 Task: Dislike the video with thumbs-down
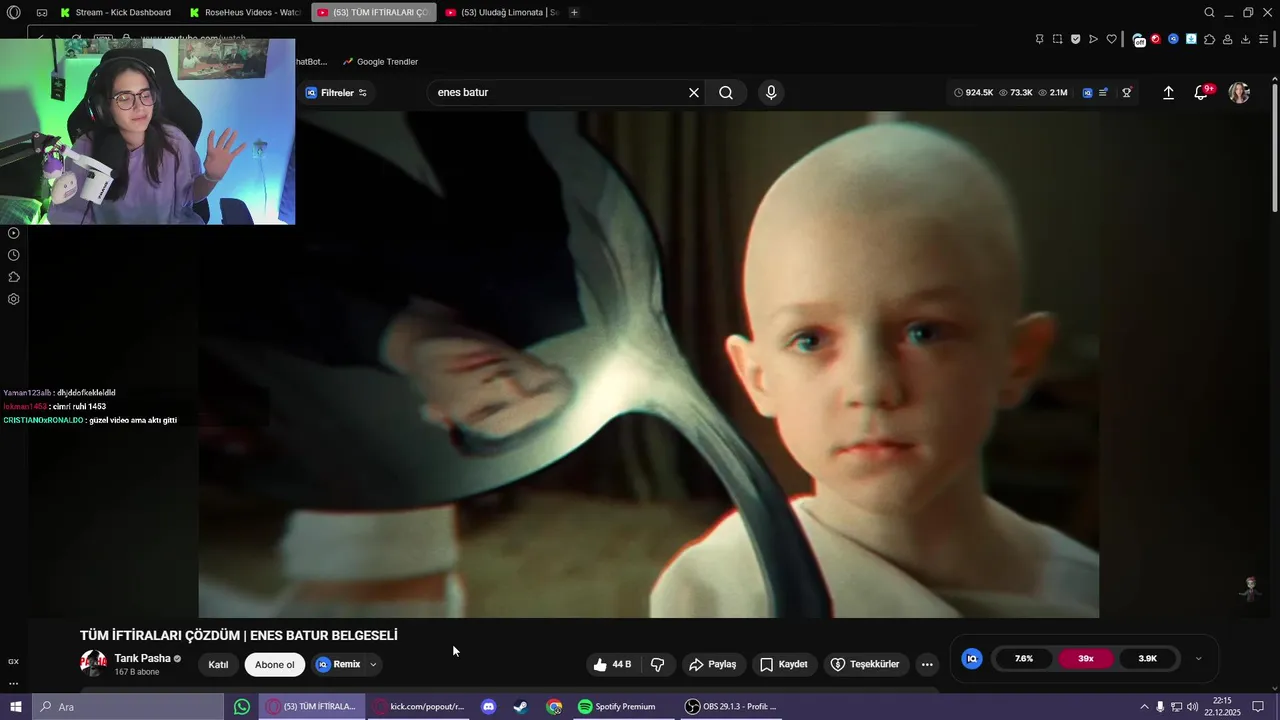tap(658, 664)
